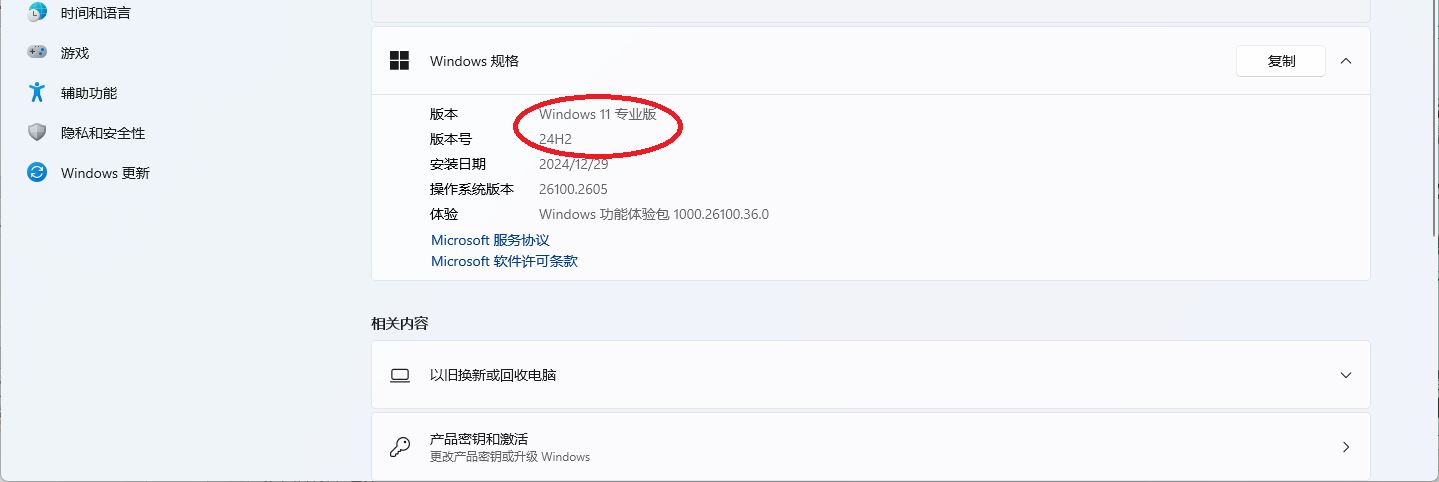This screenshot has width=1439, height=482.
Task: Open the 游戏 settings category
Action: pyautogui.click(x=75, y=53)
